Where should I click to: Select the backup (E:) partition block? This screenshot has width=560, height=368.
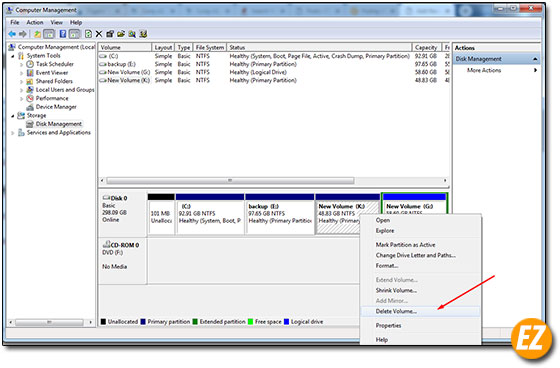point(280,214)
